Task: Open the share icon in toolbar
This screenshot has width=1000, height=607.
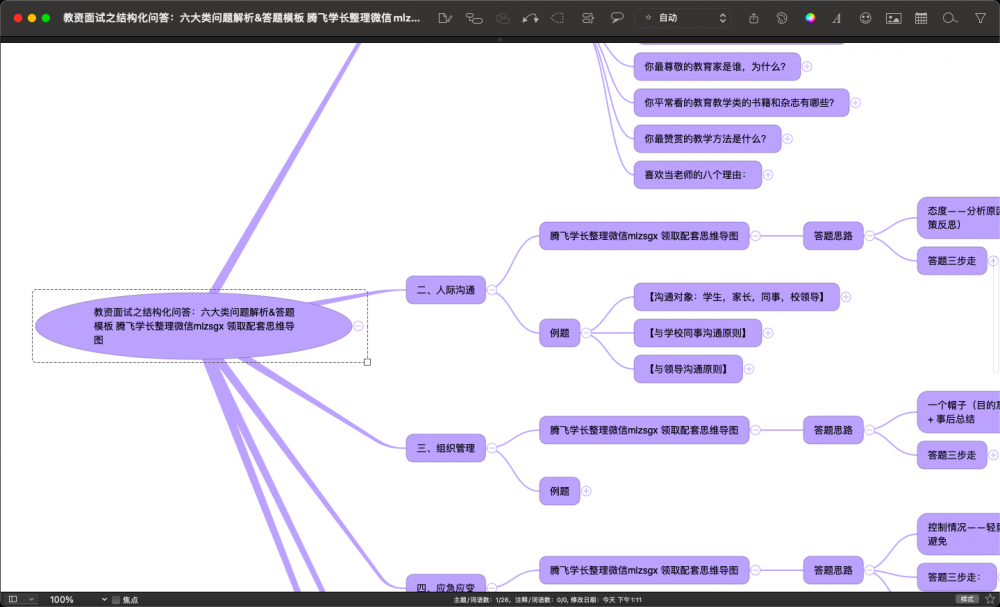Action: [x=754, y=18]
